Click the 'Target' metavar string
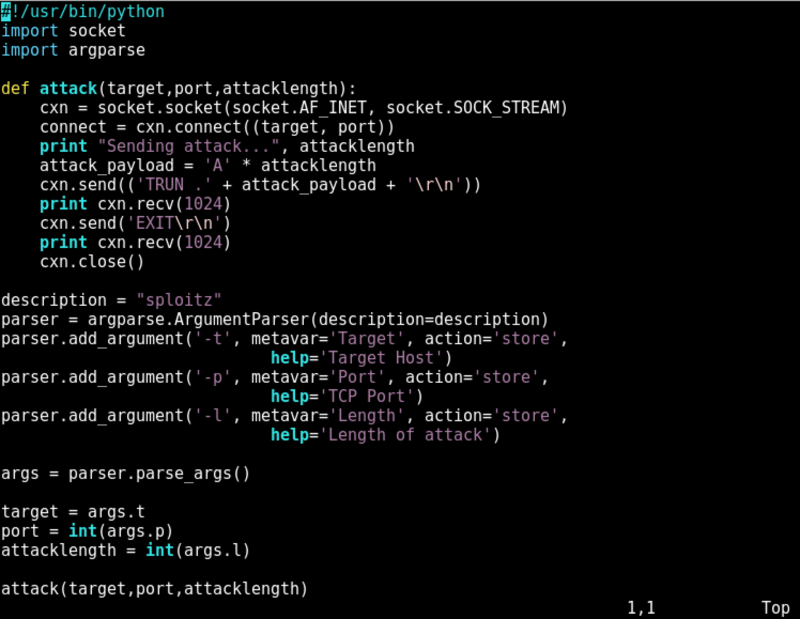The width and height of the screenshot is (800, 619). (x=367, y=339)
